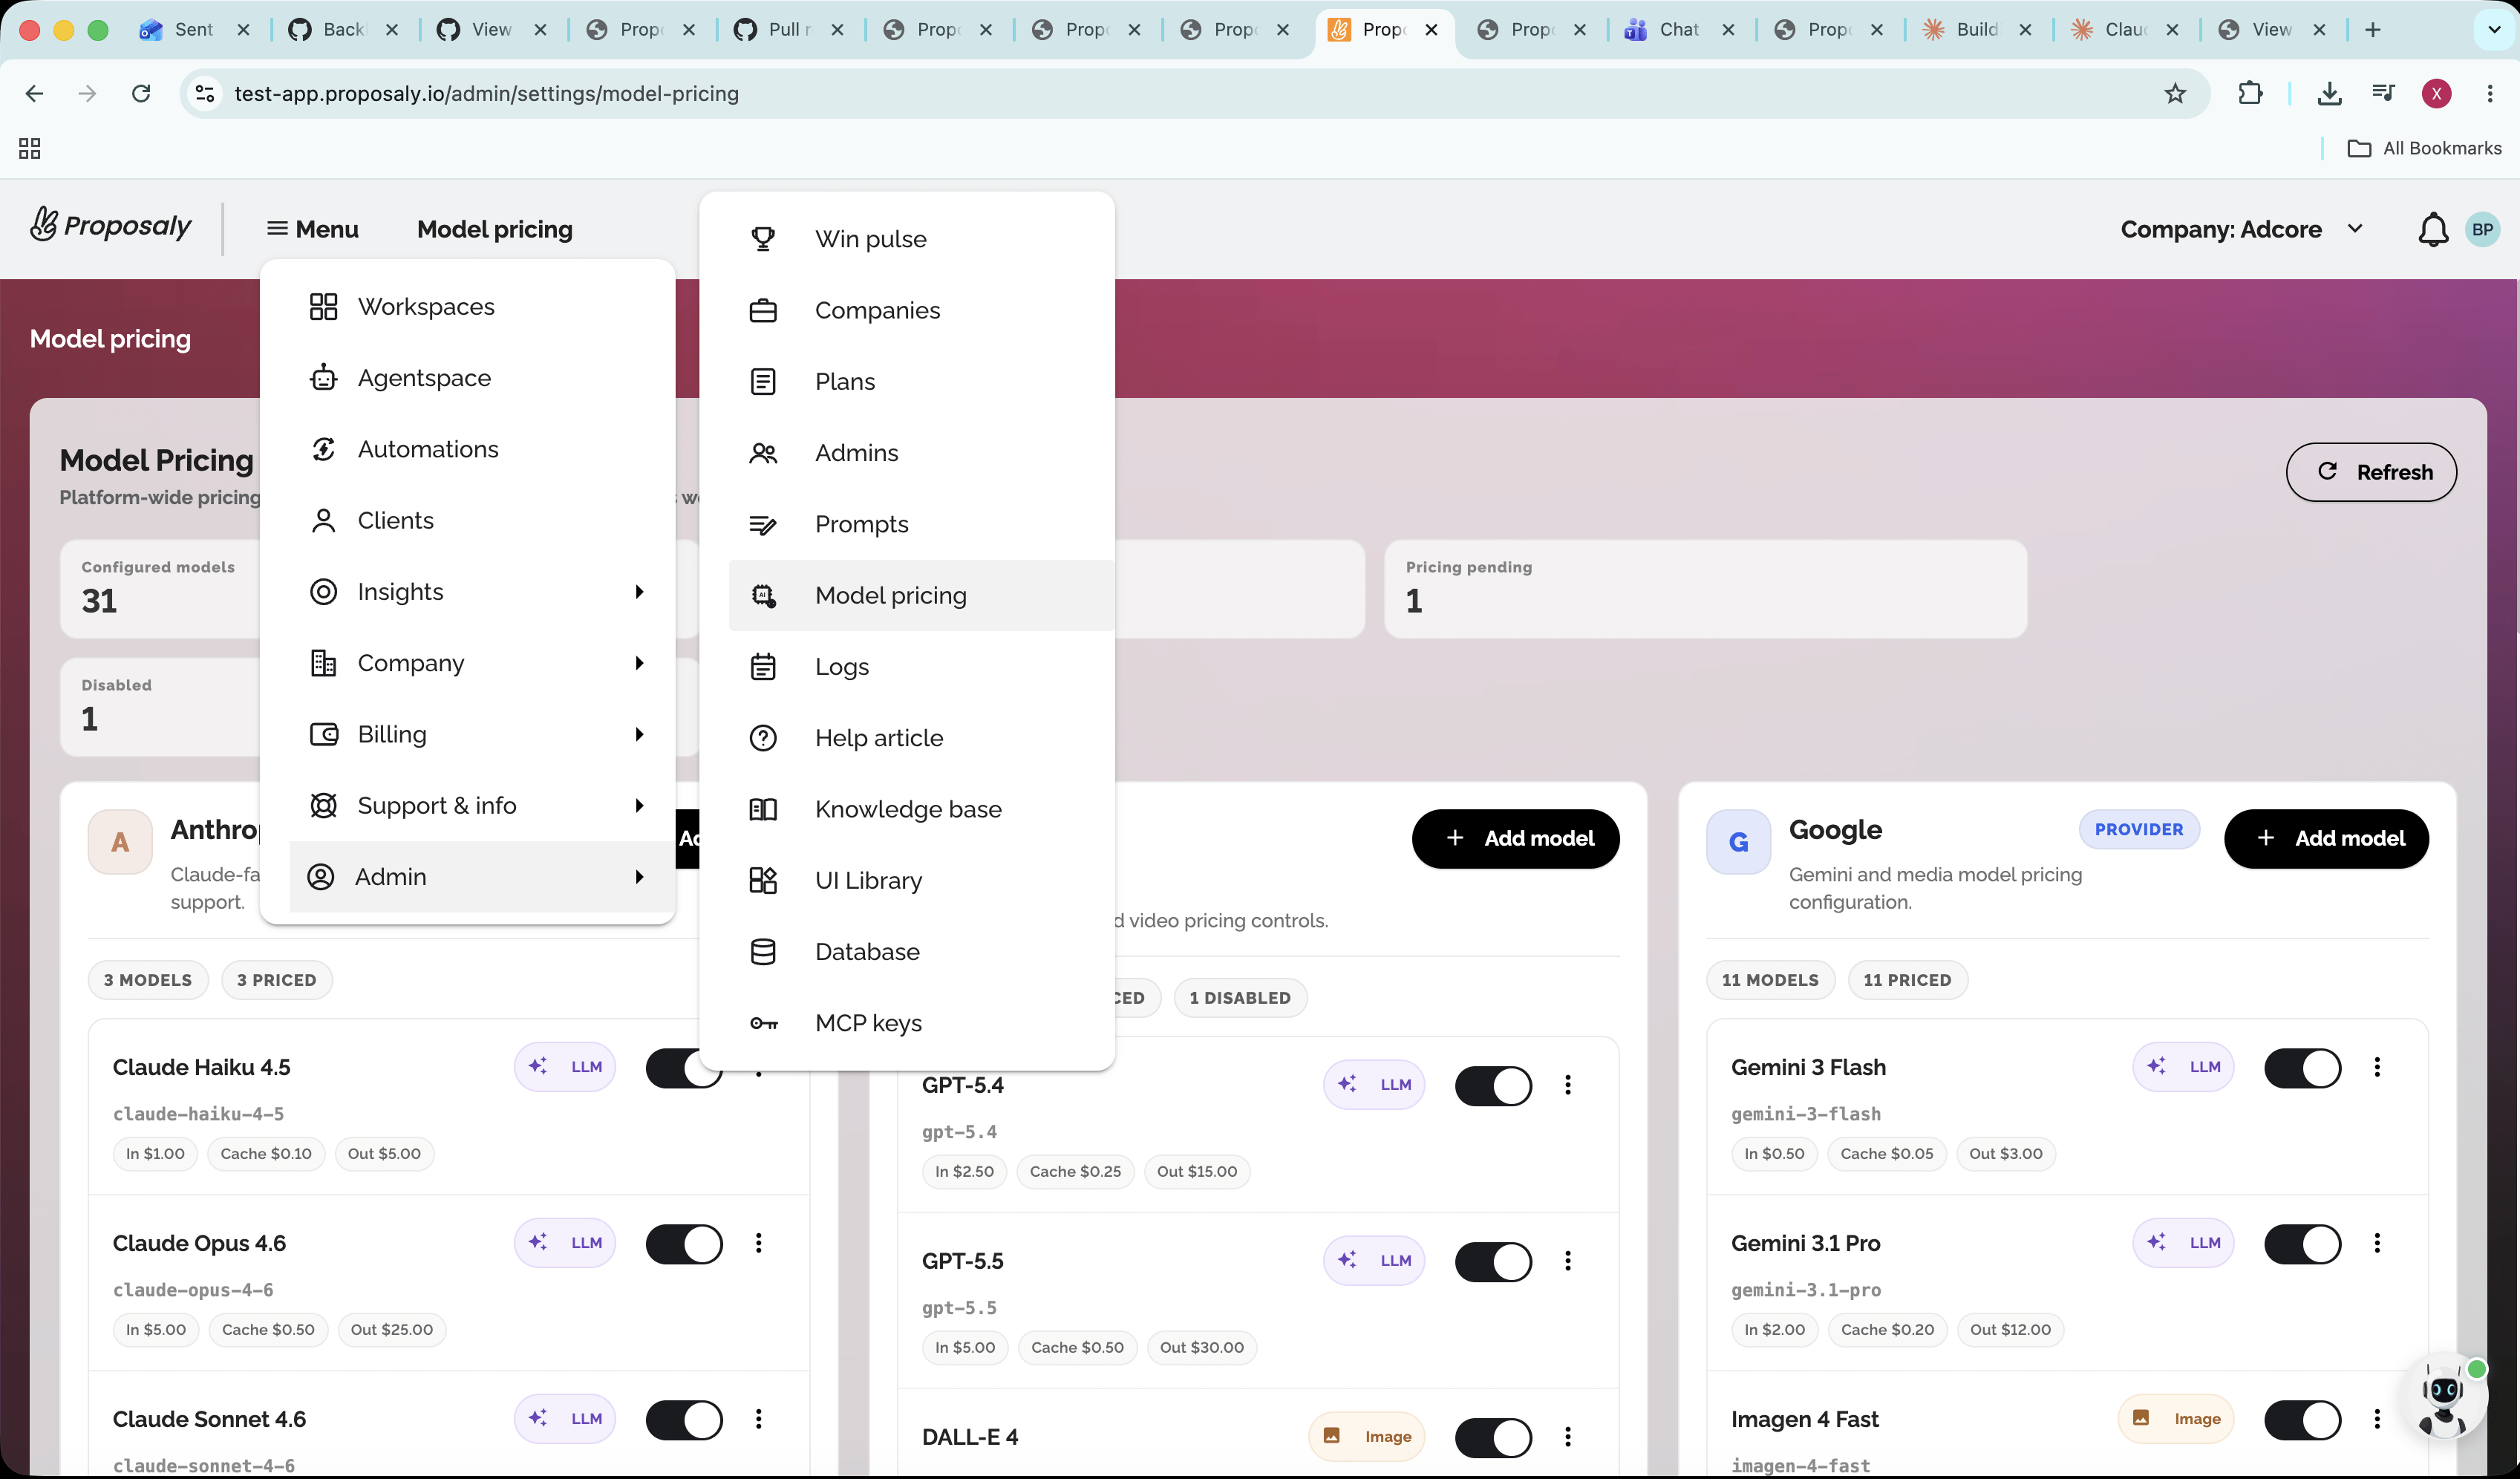Click the Knowledge base book icon
This screenshot has height=1479, width=2520.
coord(763,809)
